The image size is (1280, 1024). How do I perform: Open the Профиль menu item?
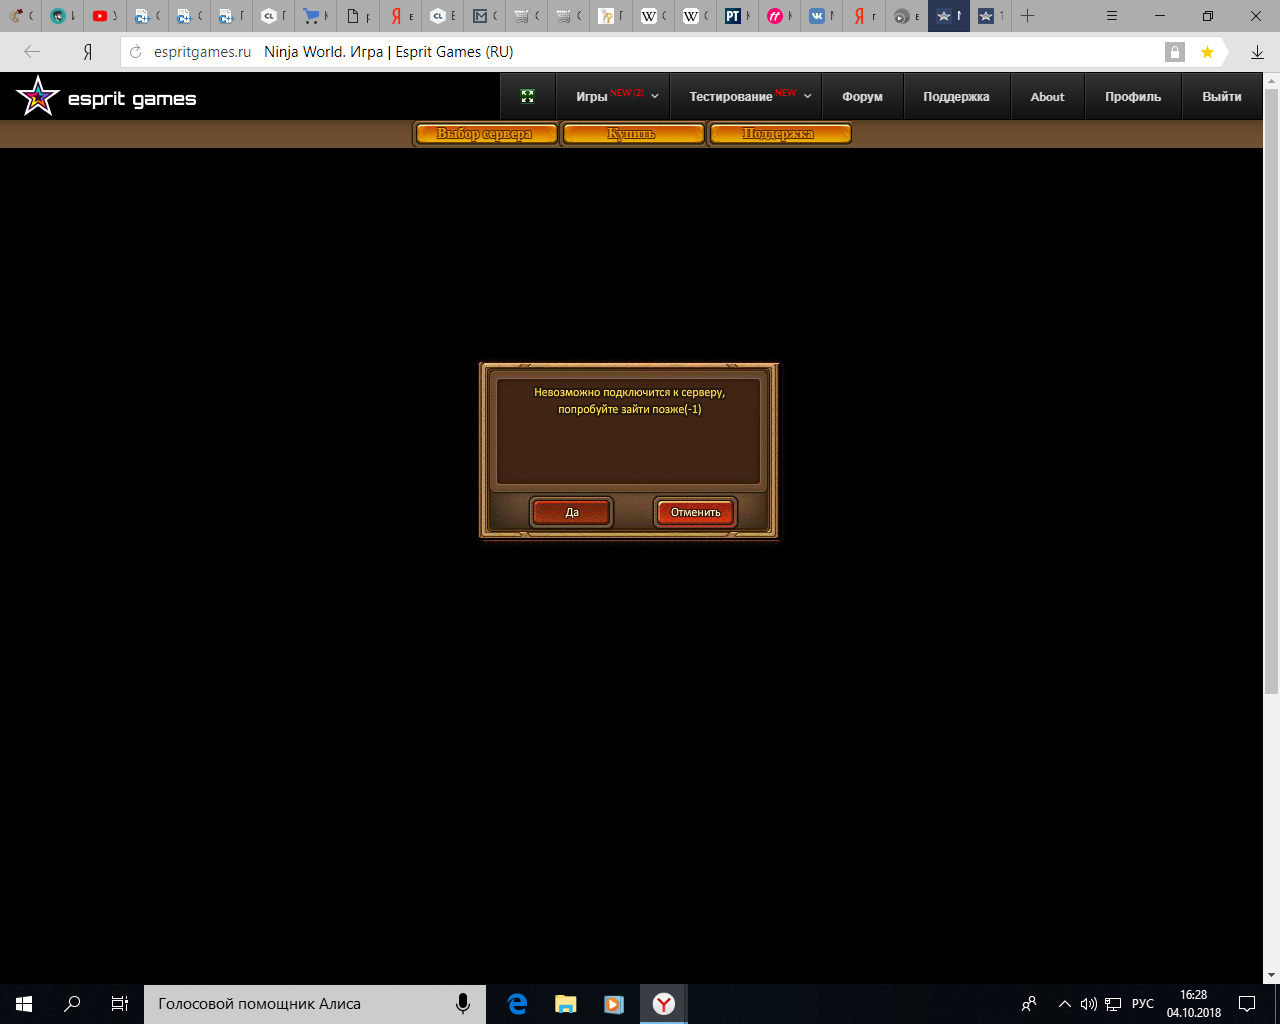click(x=1133, y=97)
